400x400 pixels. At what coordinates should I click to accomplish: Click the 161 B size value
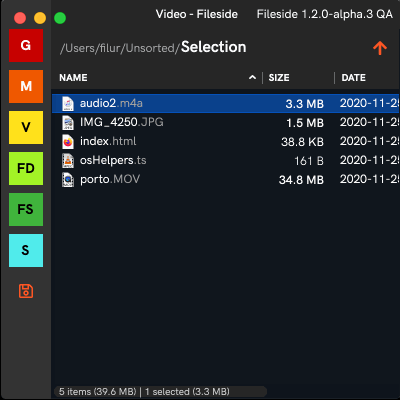309,161
